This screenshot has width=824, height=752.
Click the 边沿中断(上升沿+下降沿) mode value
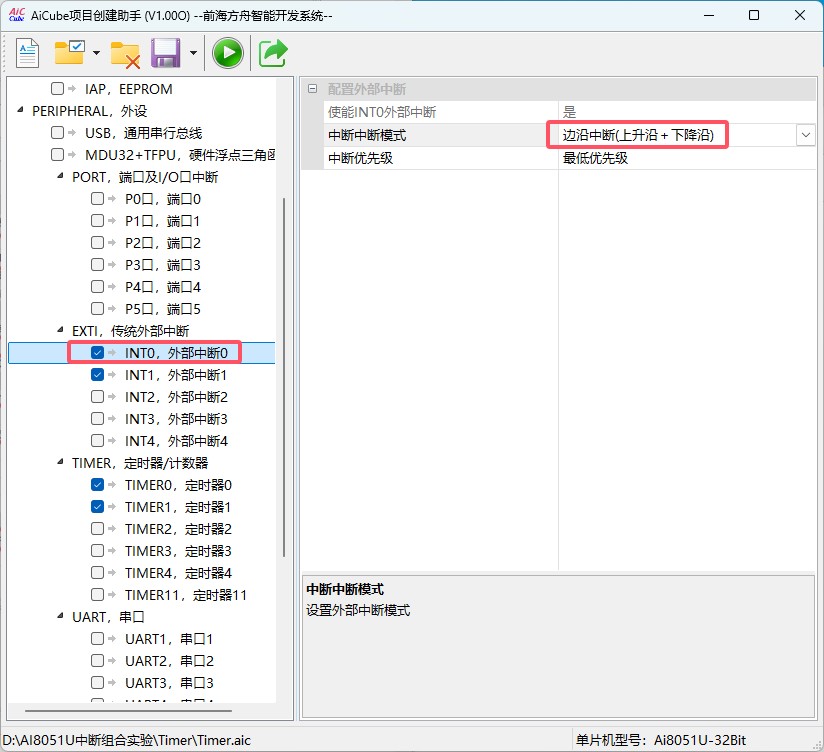coord(638,135)
